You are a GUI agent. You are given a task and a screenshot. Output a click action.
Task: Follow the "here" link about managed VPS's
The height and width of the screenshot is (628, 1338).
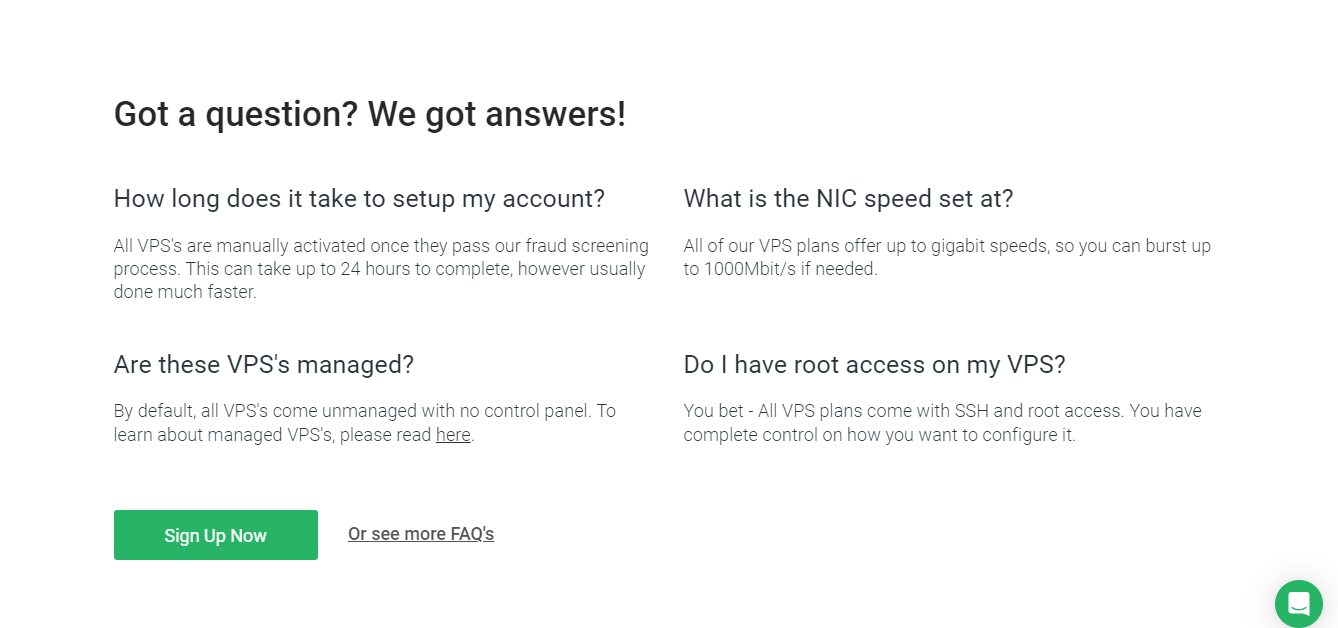453,435
